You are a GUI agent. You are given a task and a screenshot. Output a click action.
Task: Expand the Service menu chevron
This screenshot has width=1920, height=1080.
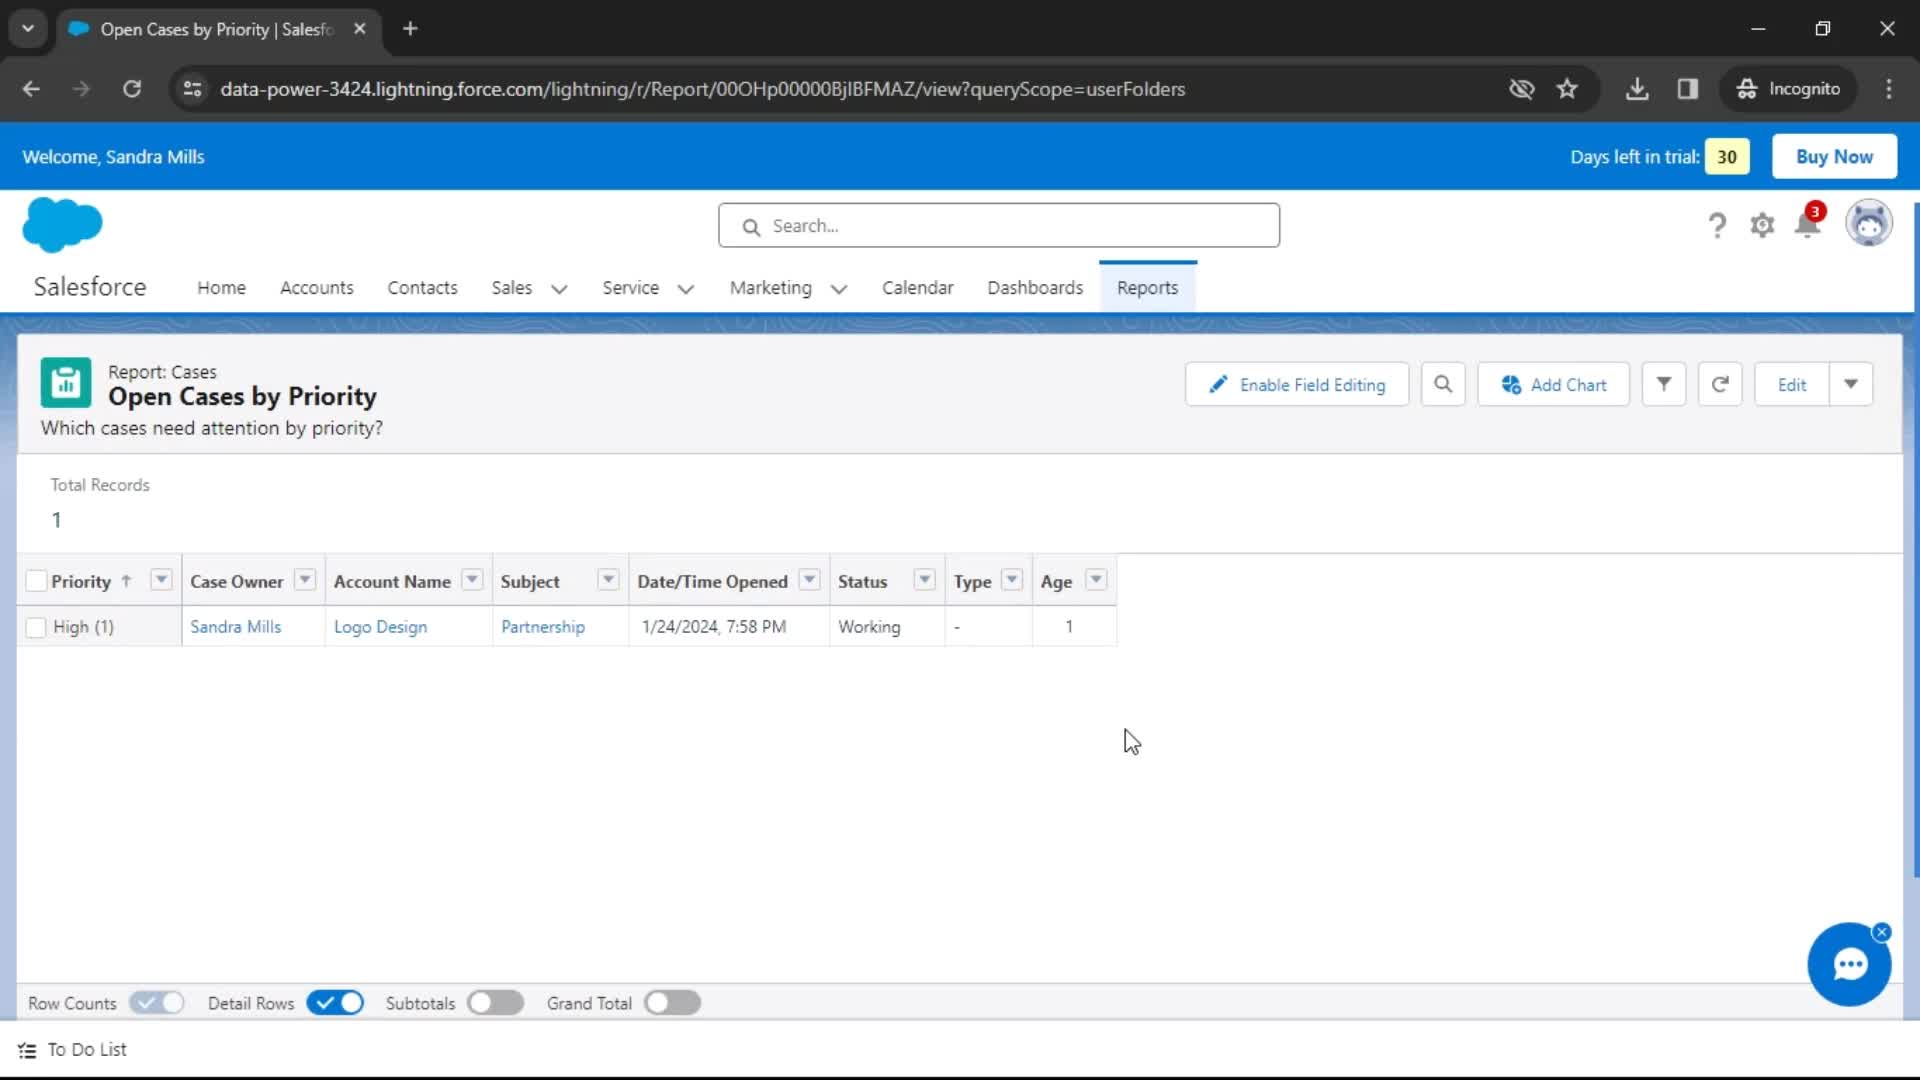tap(685, 289)
